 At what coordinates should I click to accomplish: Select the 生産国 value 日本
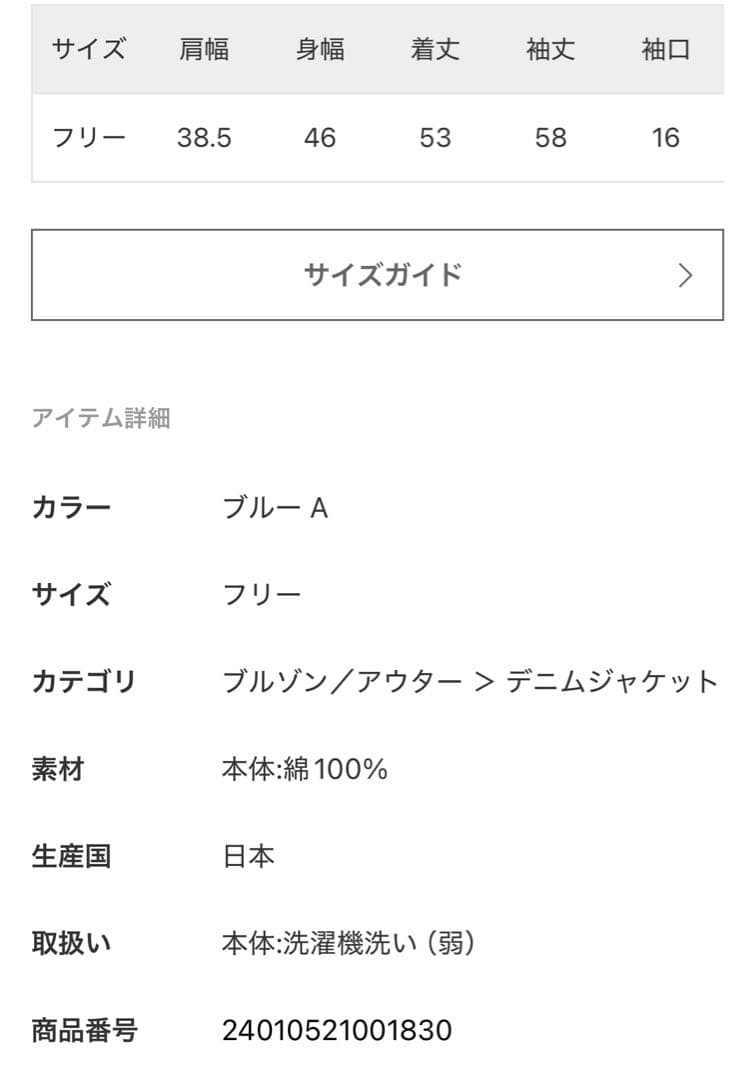[x=249, y=855]
